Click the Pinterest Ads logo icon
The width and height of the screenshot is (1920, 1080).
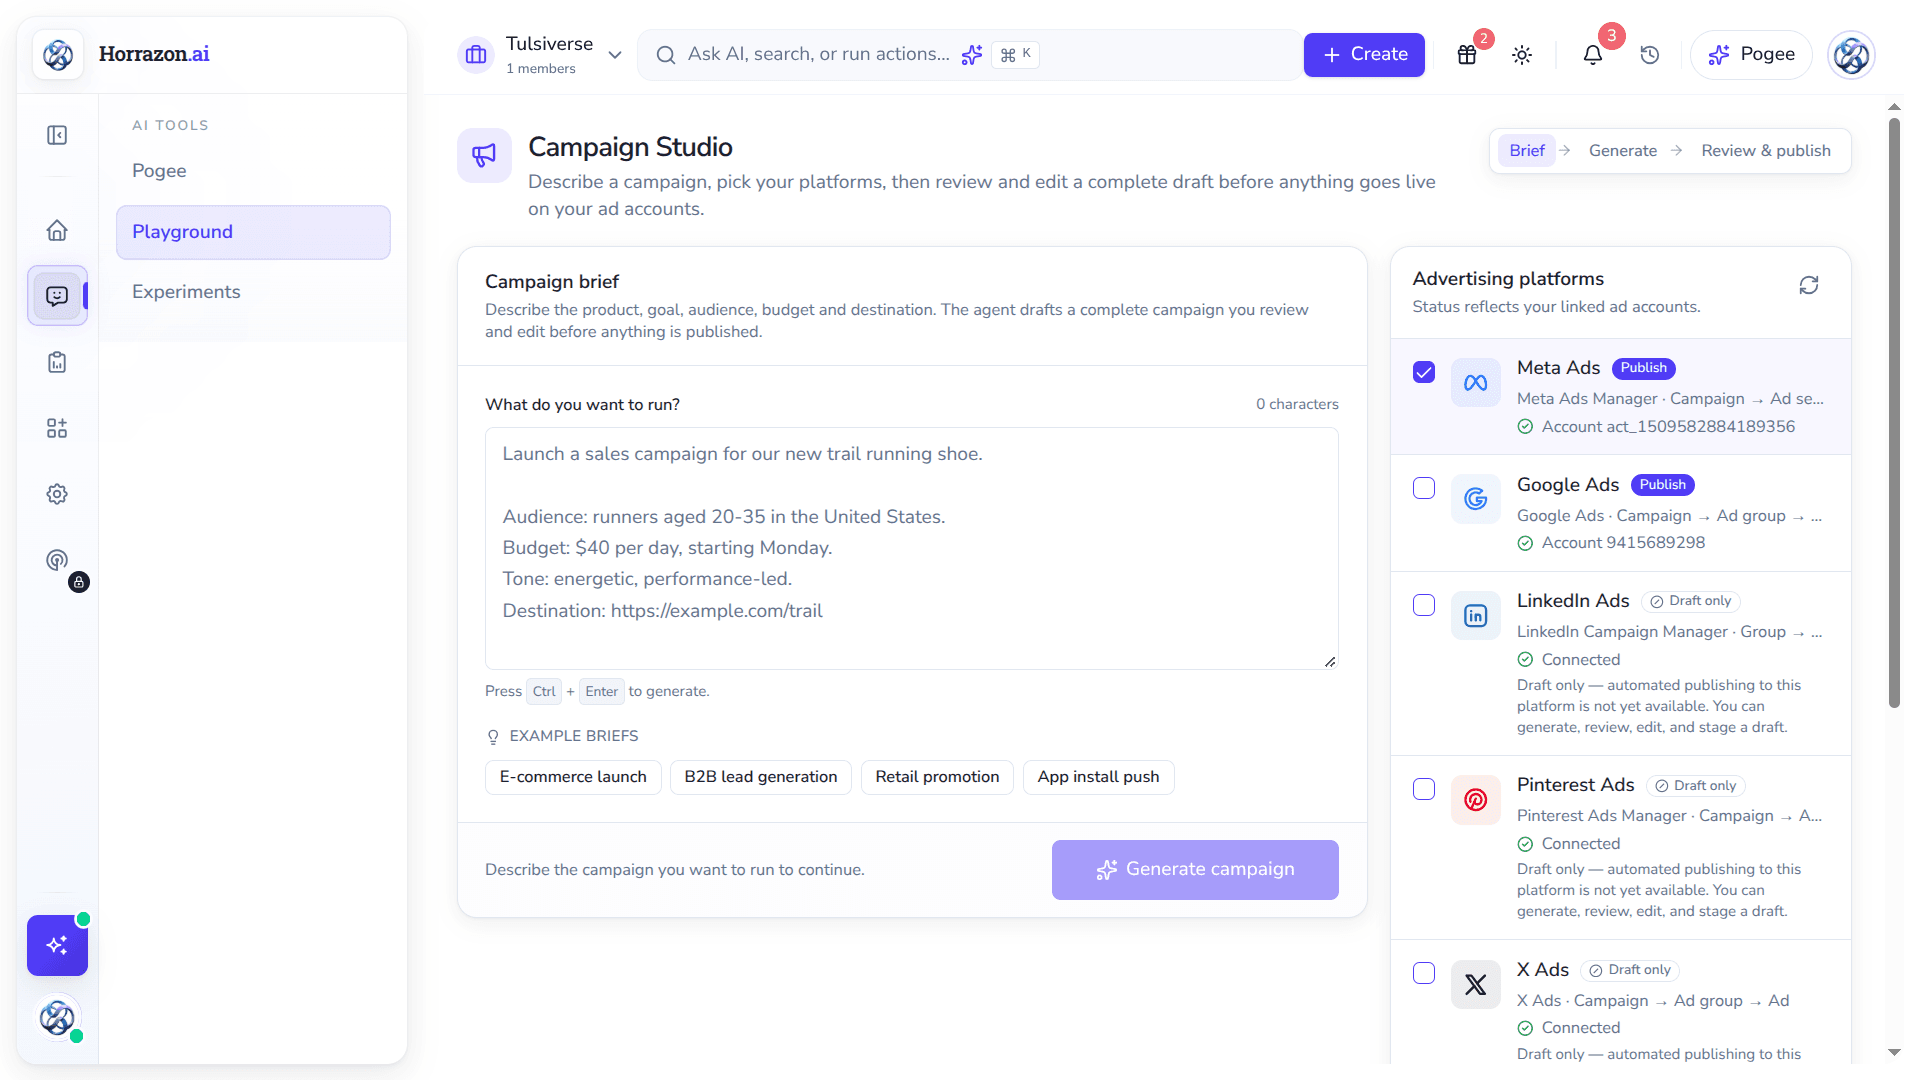1476,800
